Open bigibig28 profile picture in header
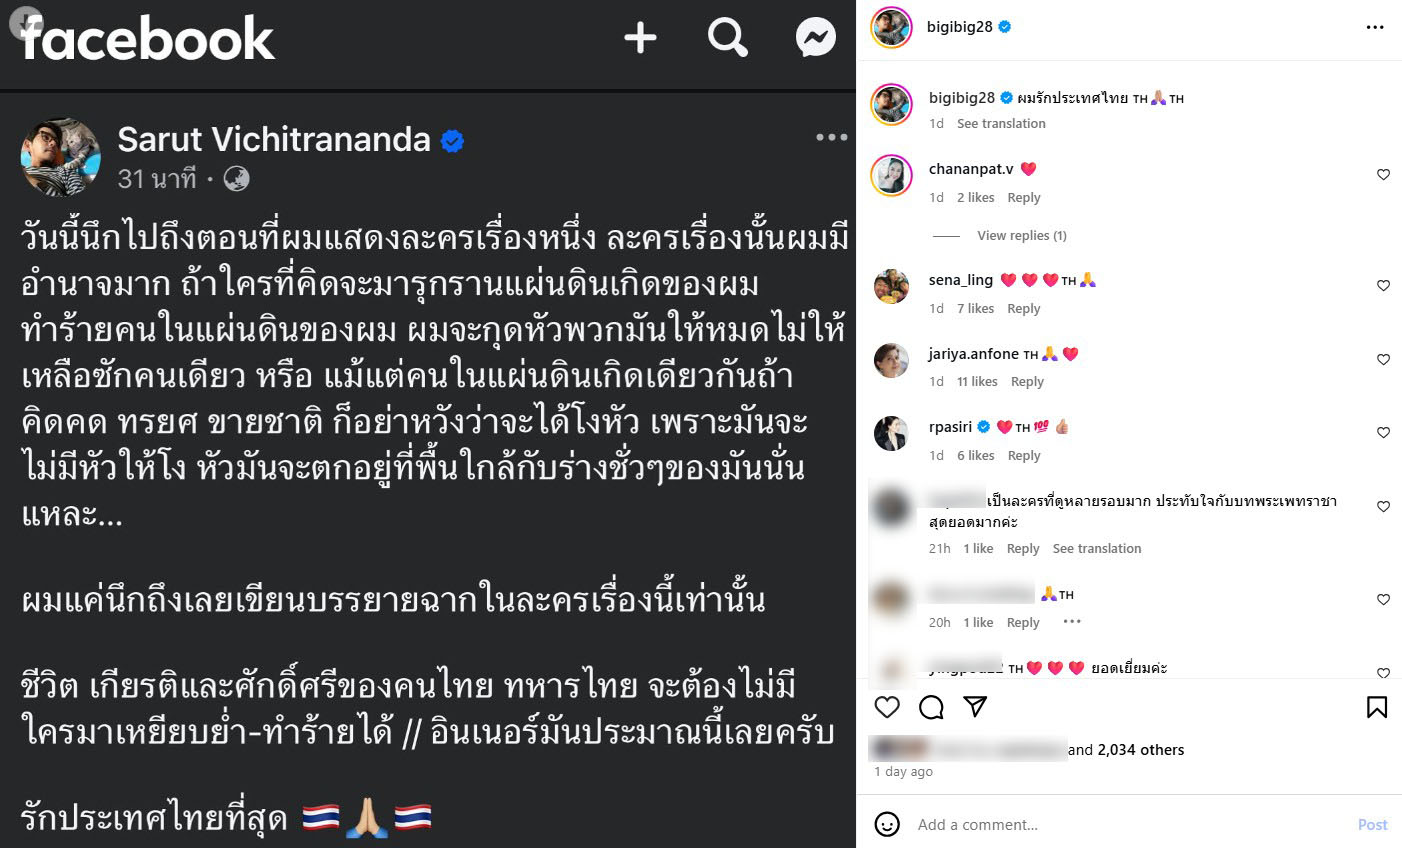 click(x=891, y=27)
